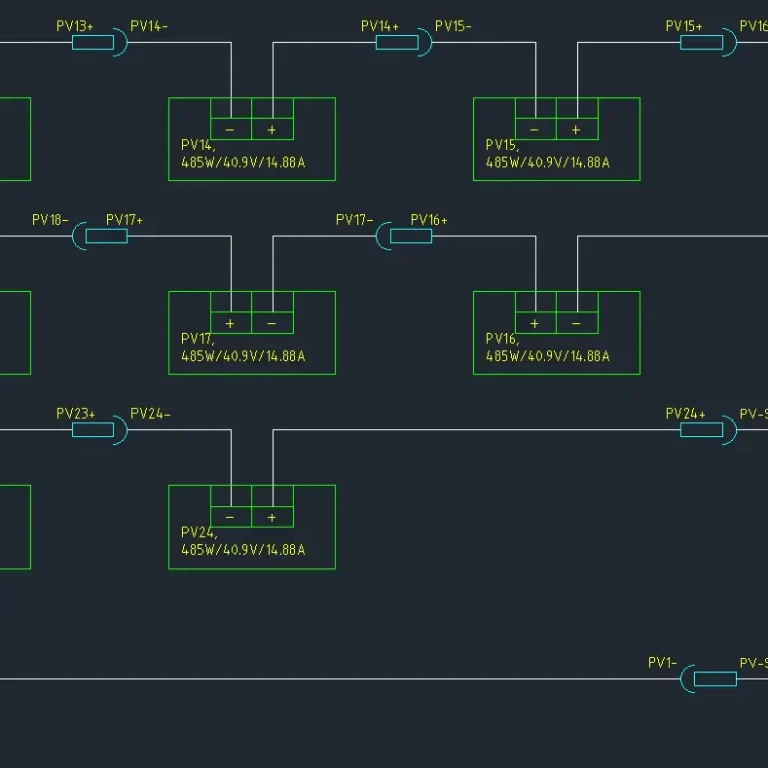Select the PV14 module negative terminal
Image resolution: width=768 pixels, height=768 pixels.
pyautogui.click(x=230, y=130)
